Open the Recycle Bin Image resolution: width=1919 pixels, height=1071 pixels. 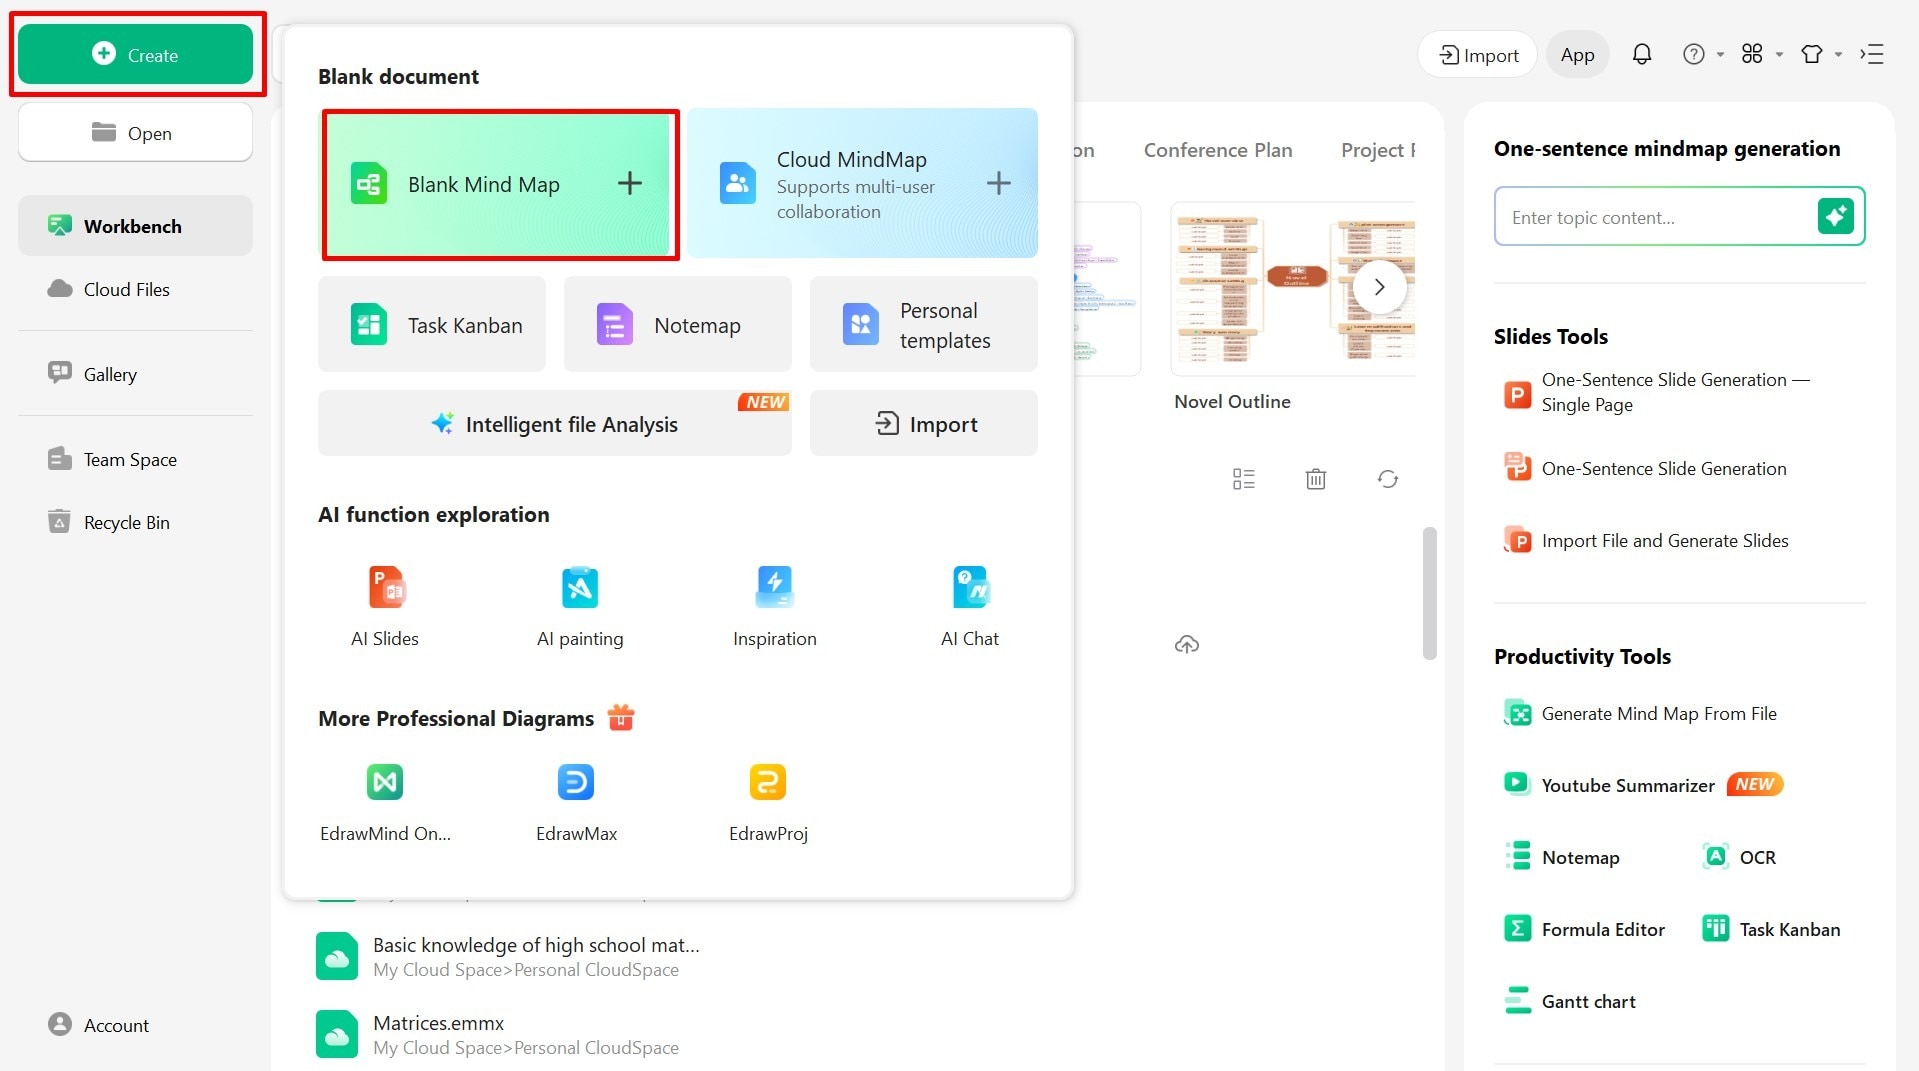point(135,522)
